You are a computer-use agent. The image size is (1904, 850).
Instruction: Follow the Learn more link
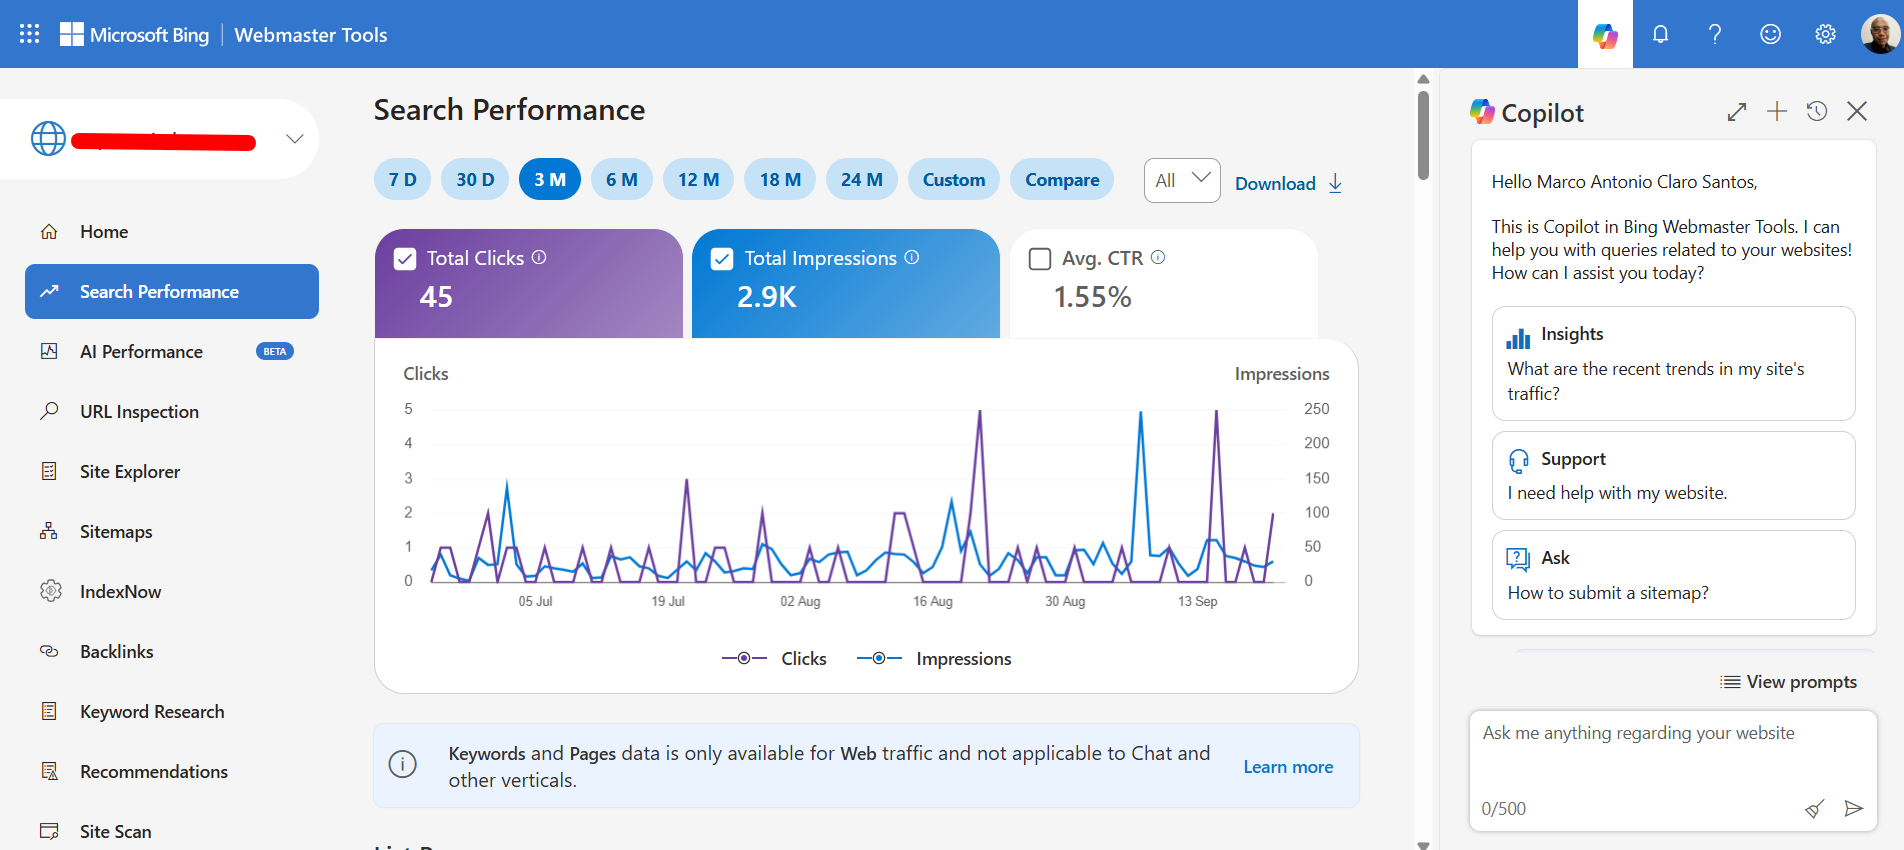[x=1288, y=767]
